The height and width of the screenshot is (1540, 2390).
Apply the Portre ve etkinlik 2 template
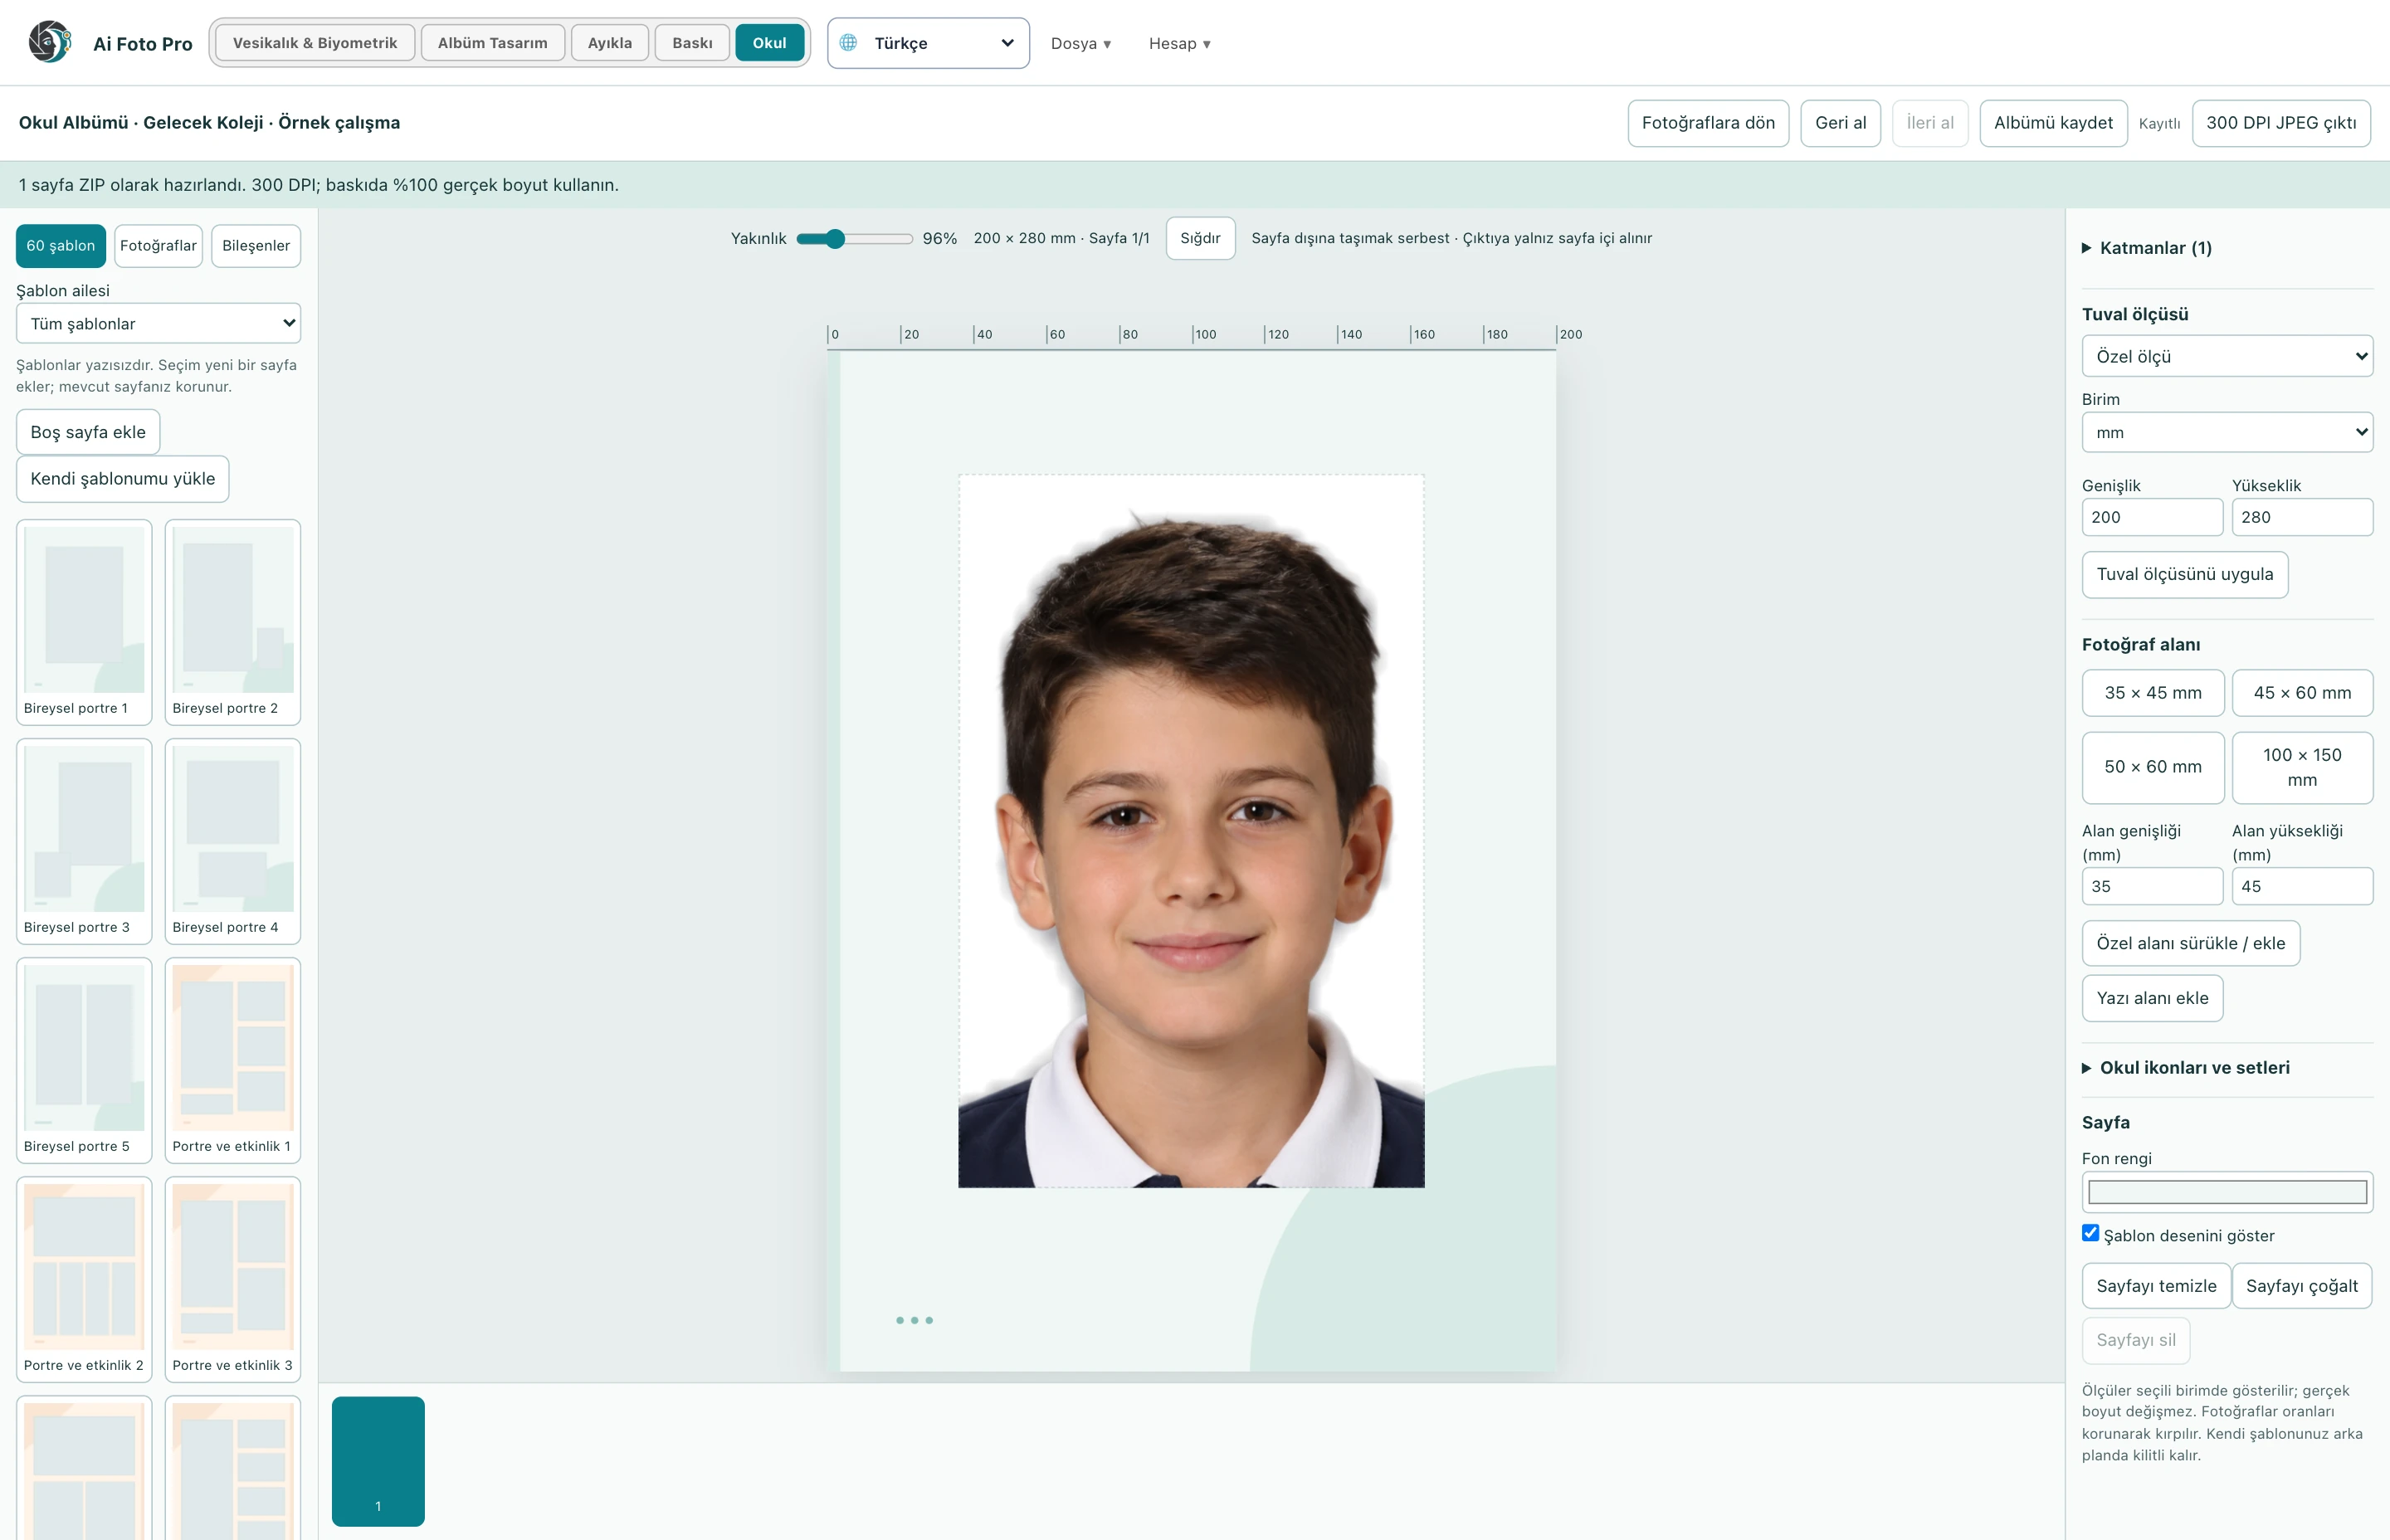[84, 1279]
